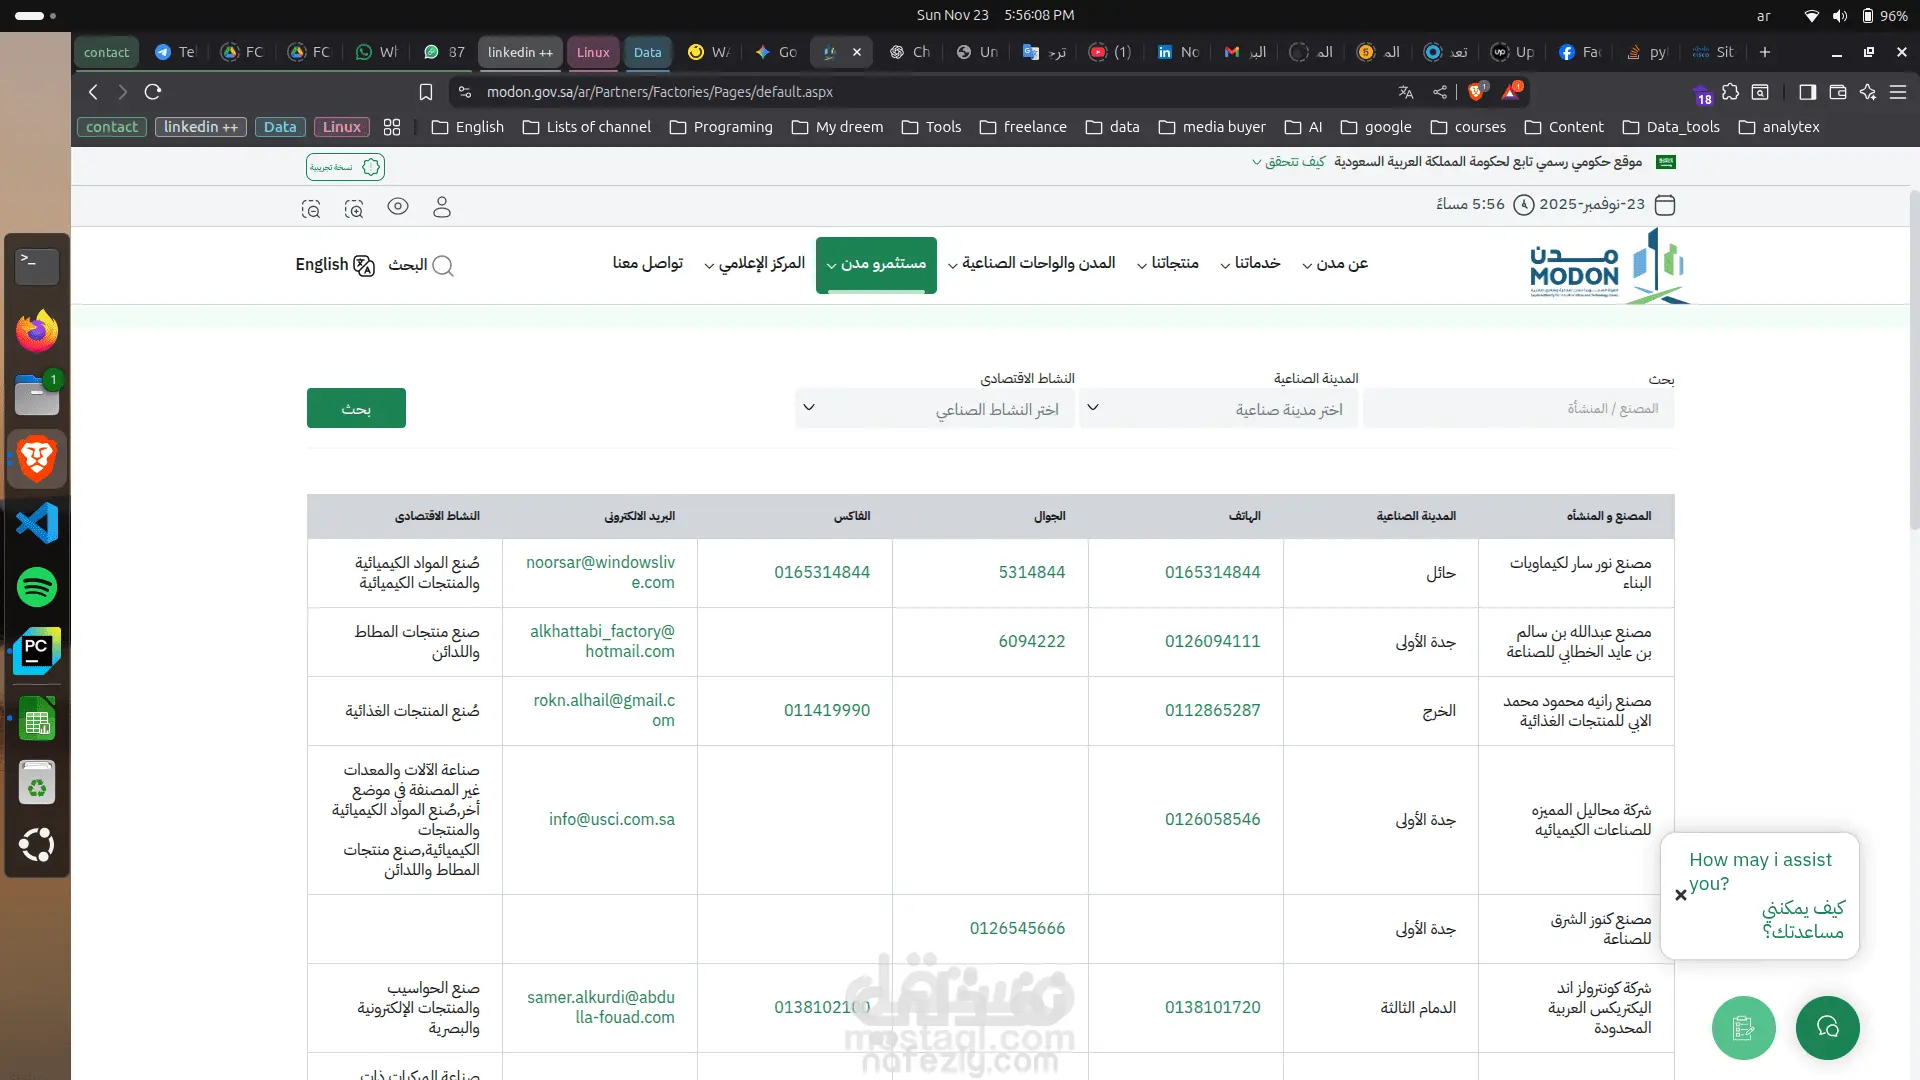This screenshot has width=1920, height=1080.
Task: Click the translate page icon in address bar
Action: click(x=1406, y=92)
